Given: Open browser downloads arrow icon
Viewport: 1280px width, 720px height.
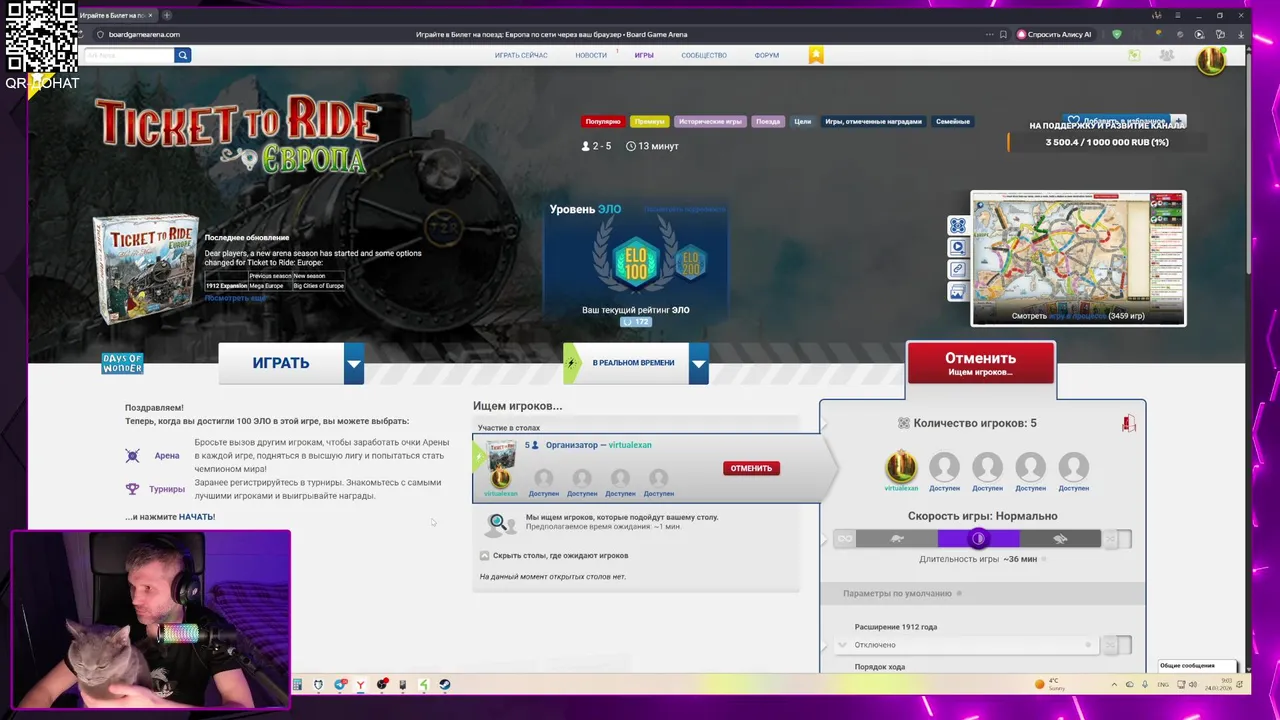Looking at the screenshot, I should coord(1241,34).
